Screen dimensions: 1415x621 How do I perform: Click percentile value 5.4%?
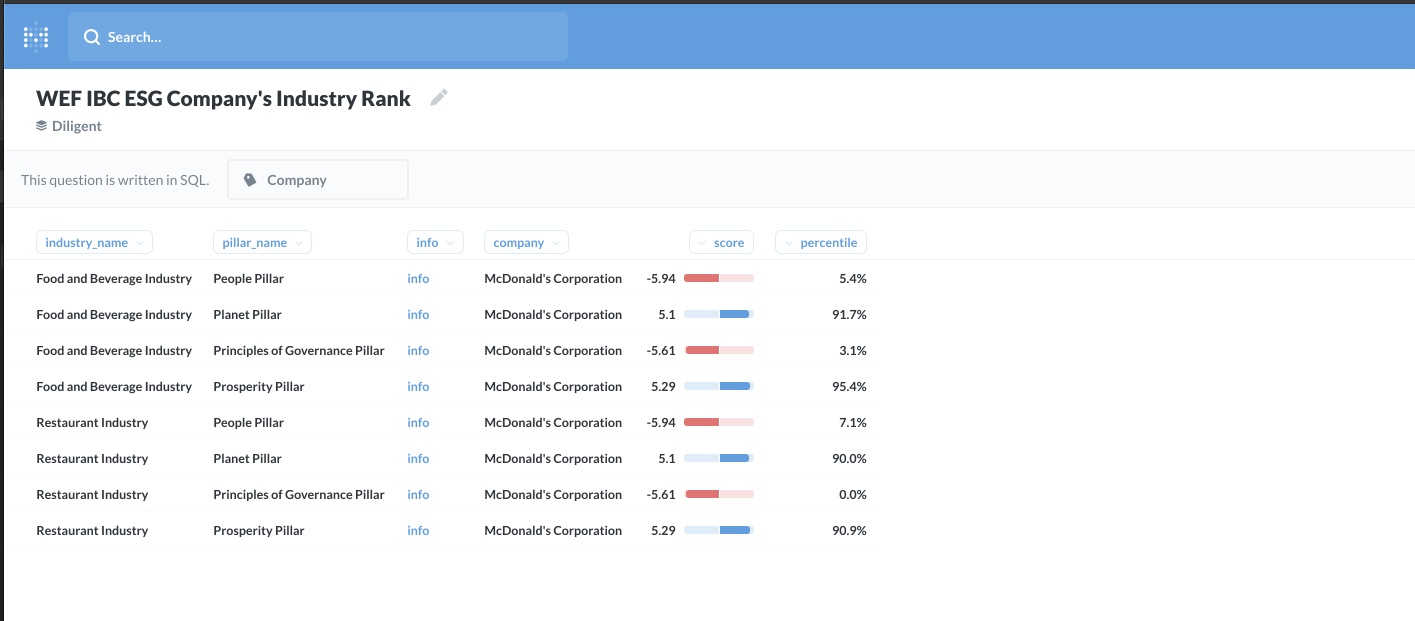pos(853,279)
